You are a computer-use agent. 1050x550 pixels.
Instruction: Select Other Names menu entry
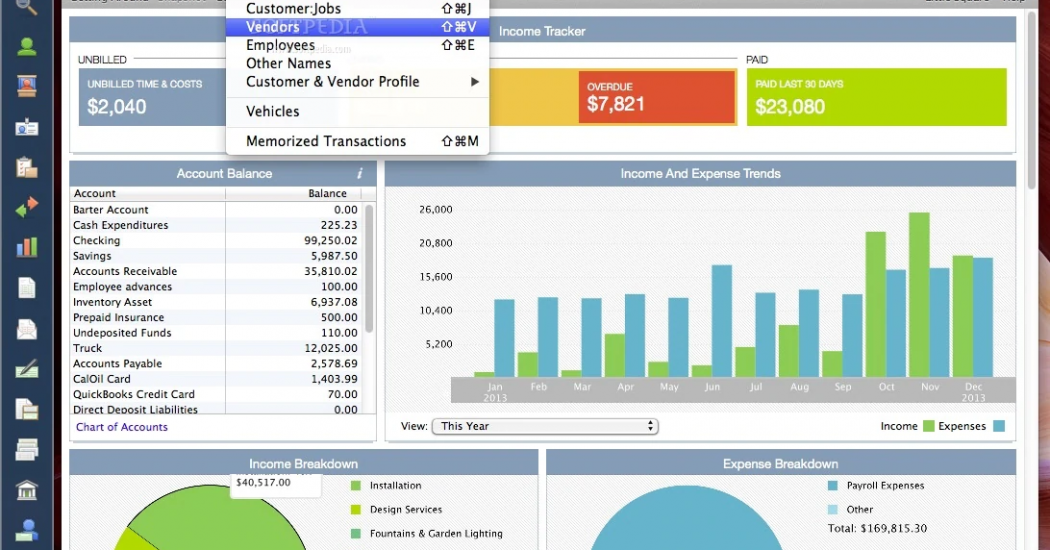pos(358,63)
